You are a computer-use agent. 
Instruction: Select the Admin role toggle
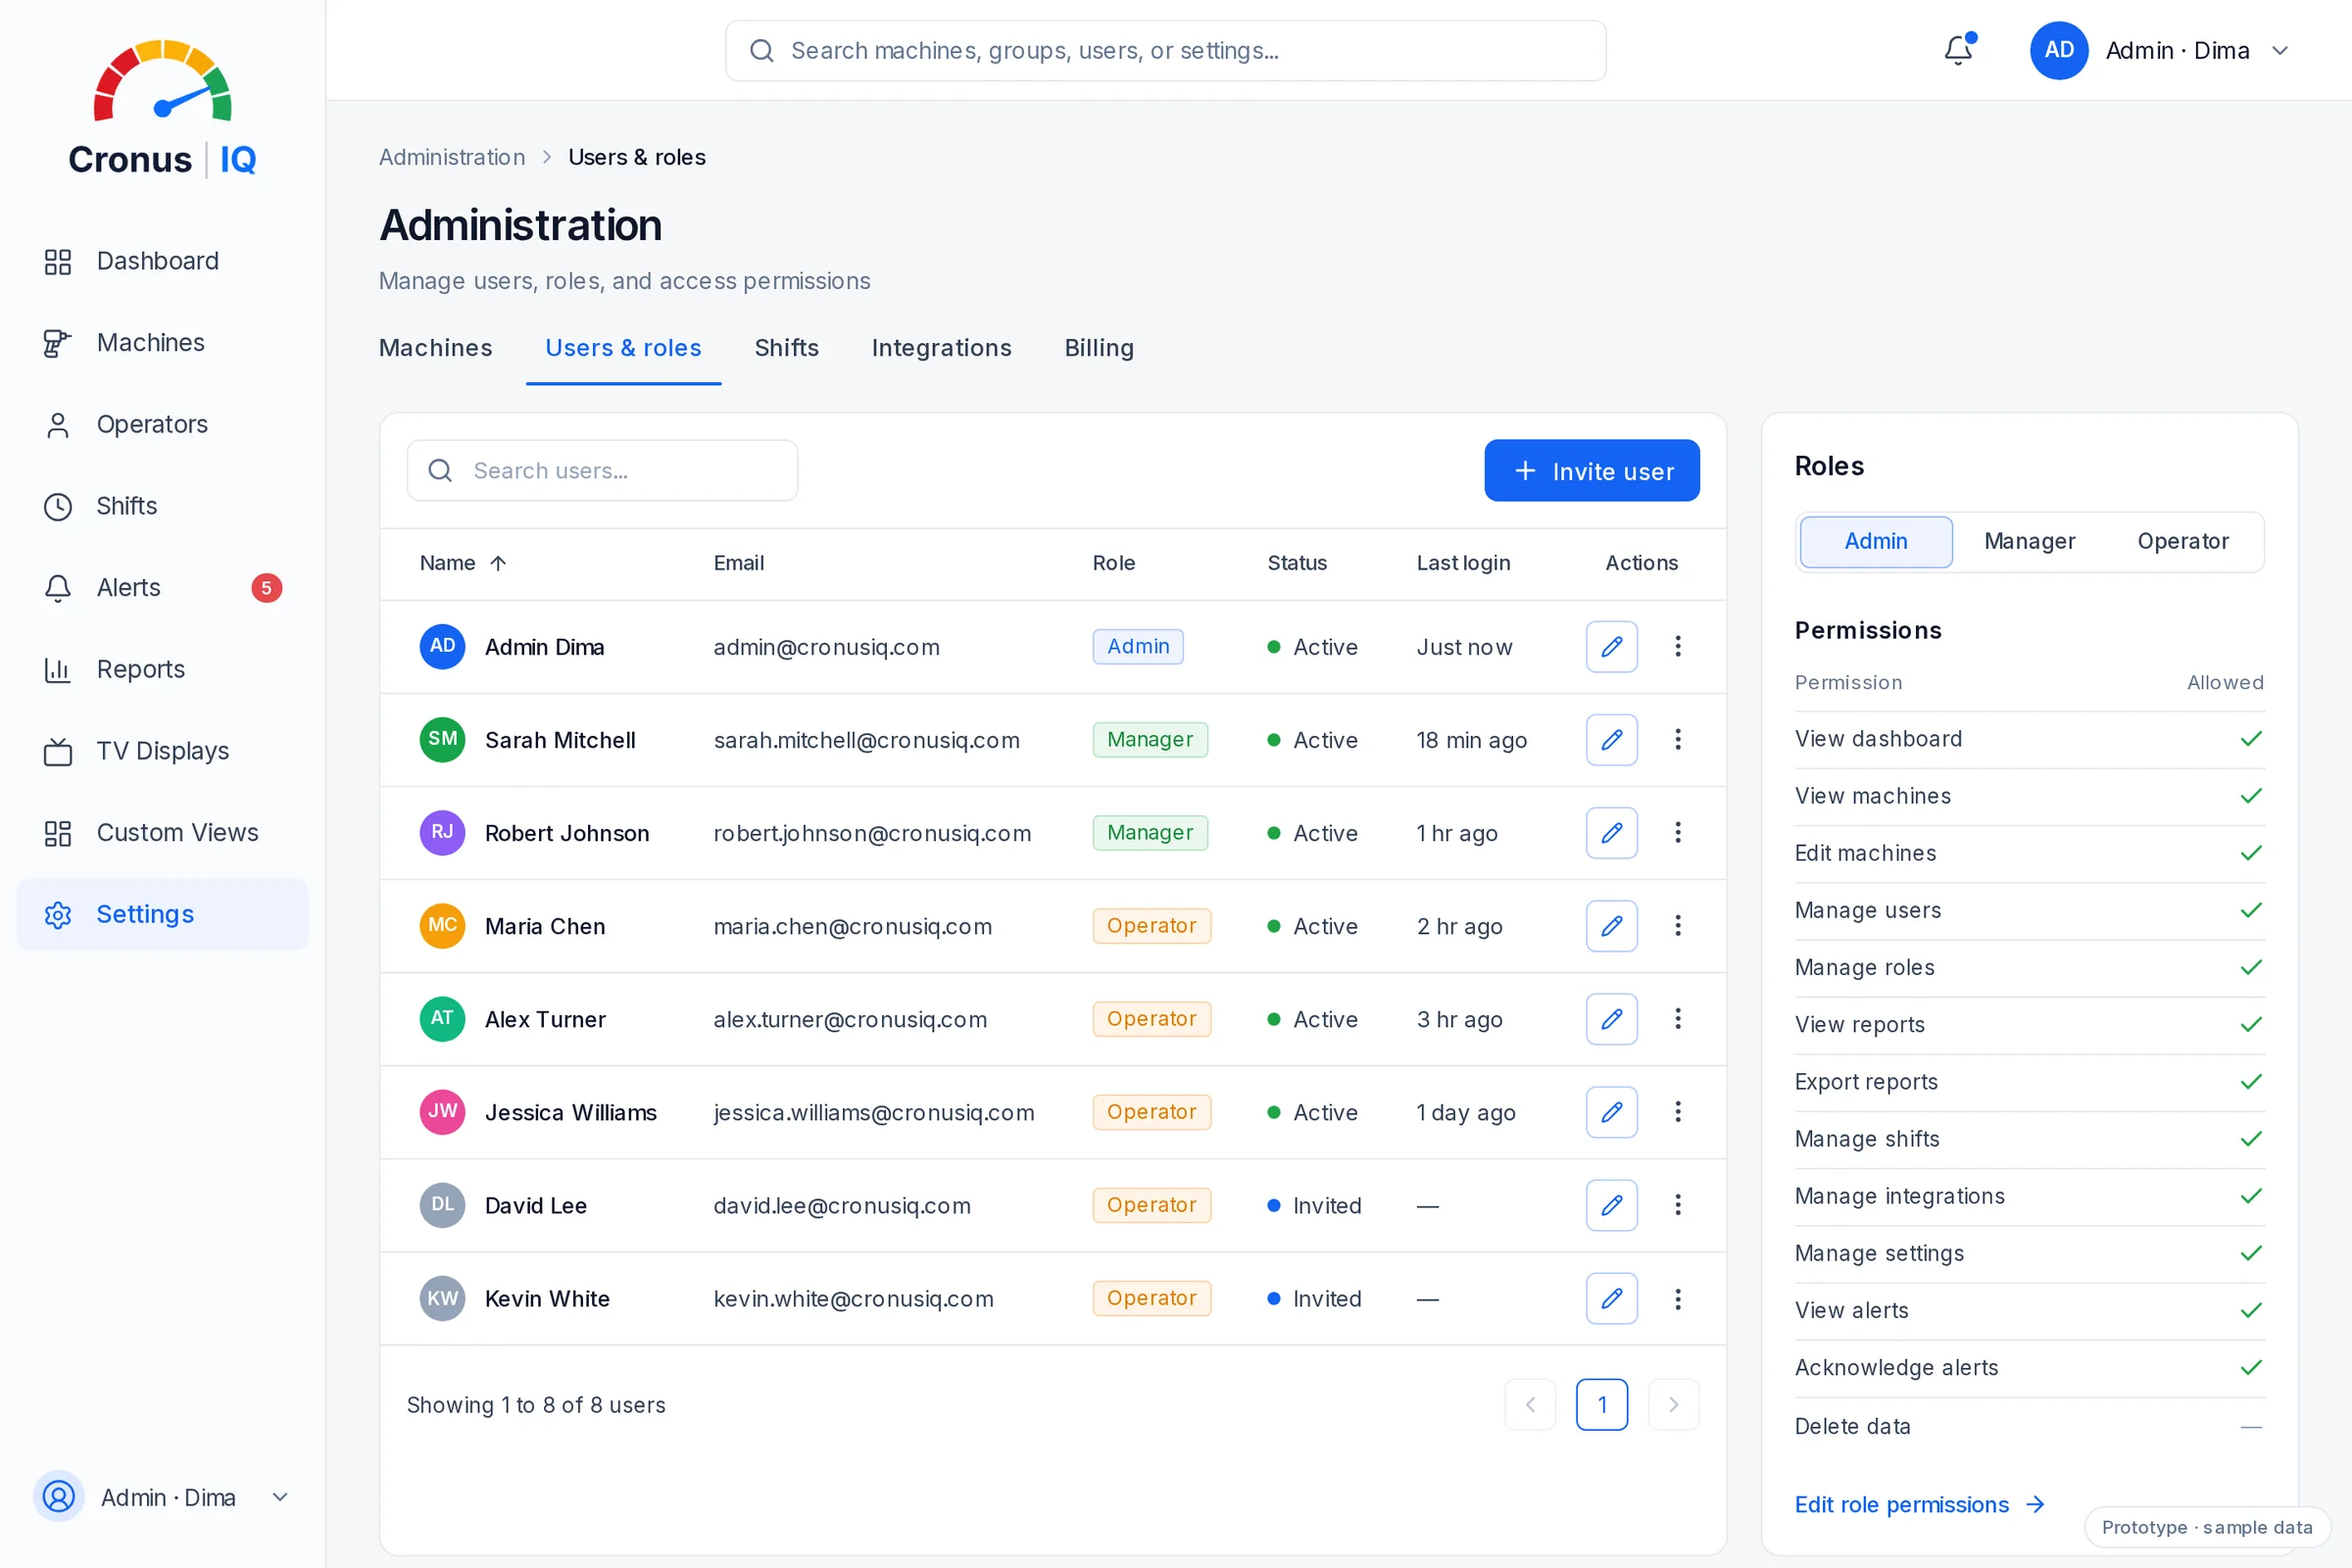tap(1876, 541)
